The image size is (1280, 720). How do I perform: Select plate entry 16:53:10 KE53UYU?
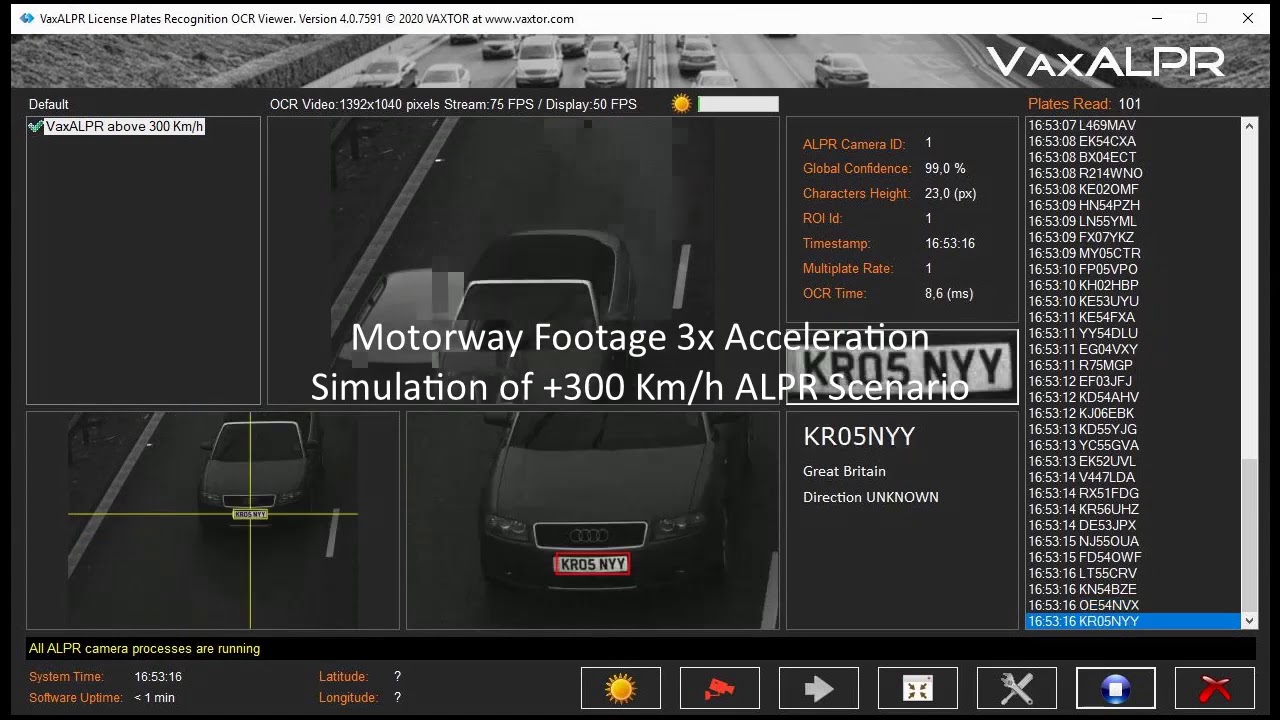1134,301
